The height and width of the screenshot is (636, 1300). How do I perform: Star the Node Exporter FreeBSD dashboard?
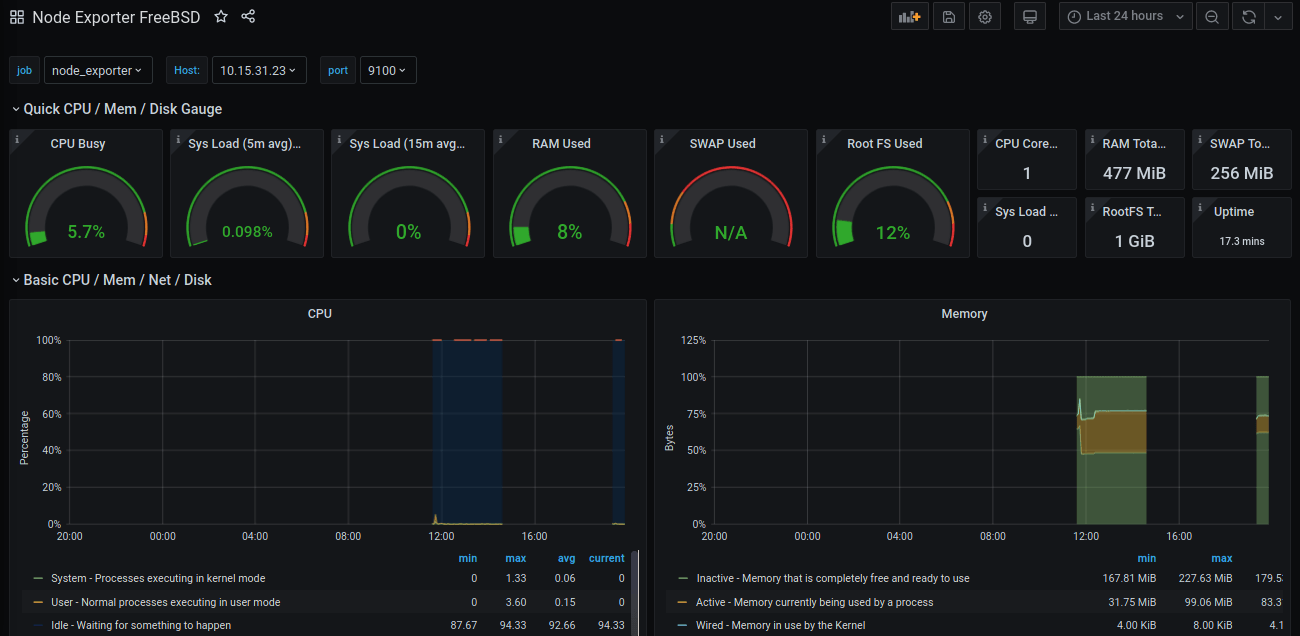221,17
